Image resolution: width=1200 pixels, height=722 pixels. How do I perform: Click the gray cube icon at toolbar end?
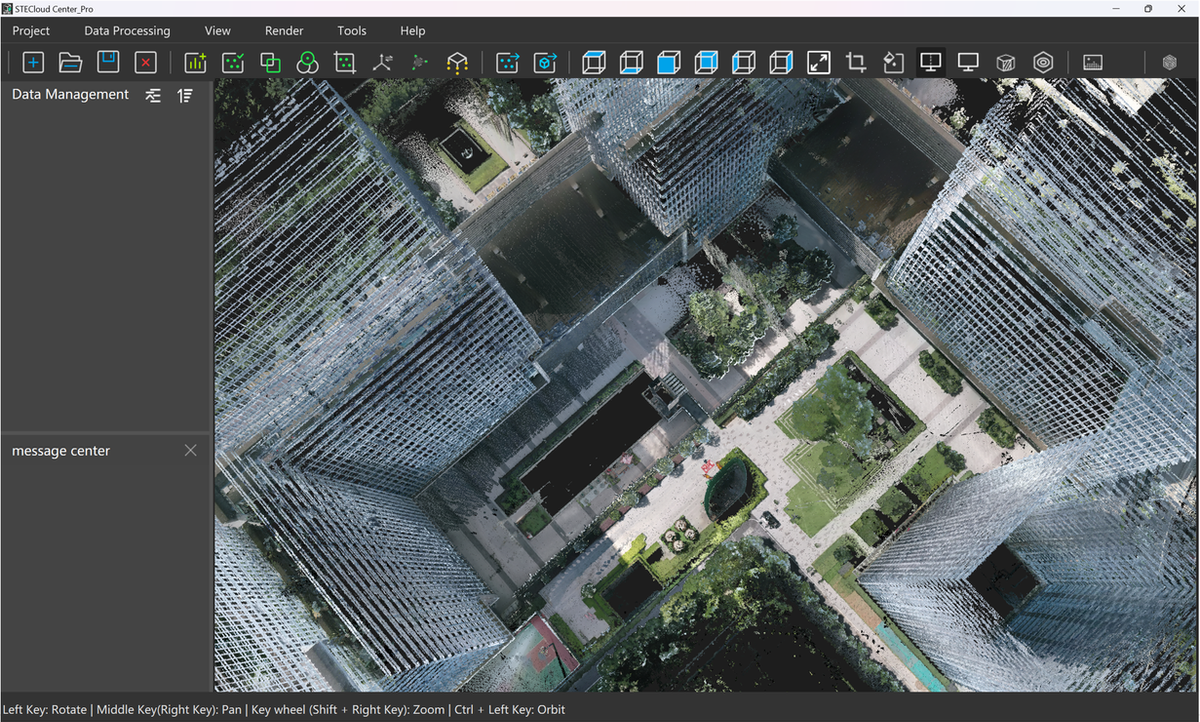pyautogui.click(x=1169, y=63)
